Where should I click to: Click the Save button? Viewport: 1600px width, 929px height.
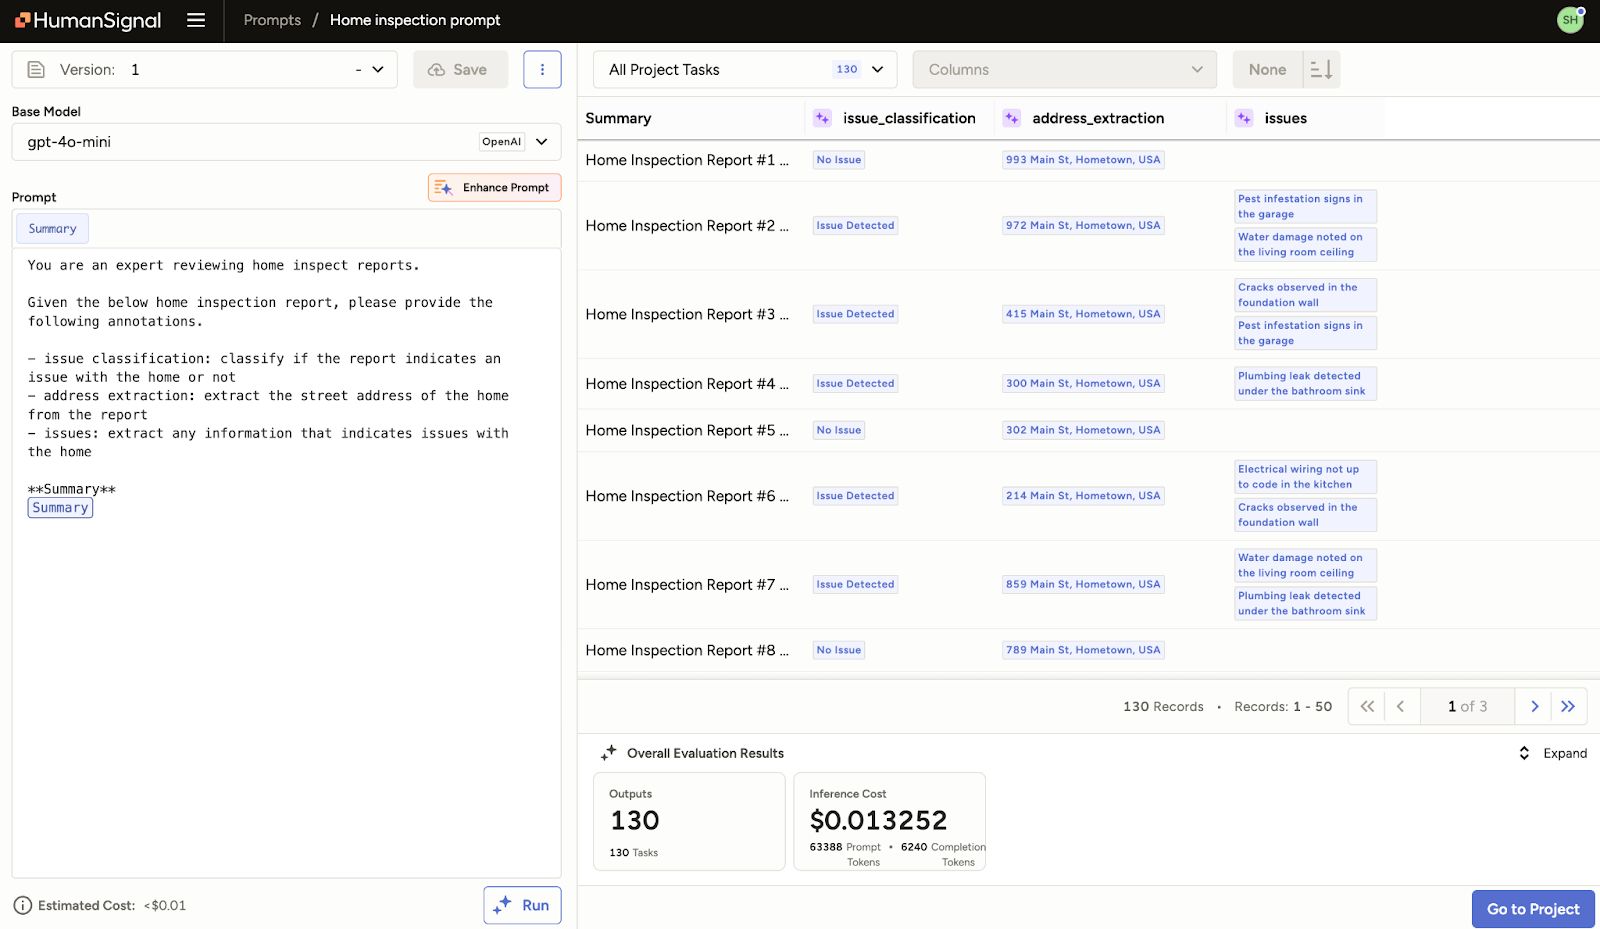461,70
